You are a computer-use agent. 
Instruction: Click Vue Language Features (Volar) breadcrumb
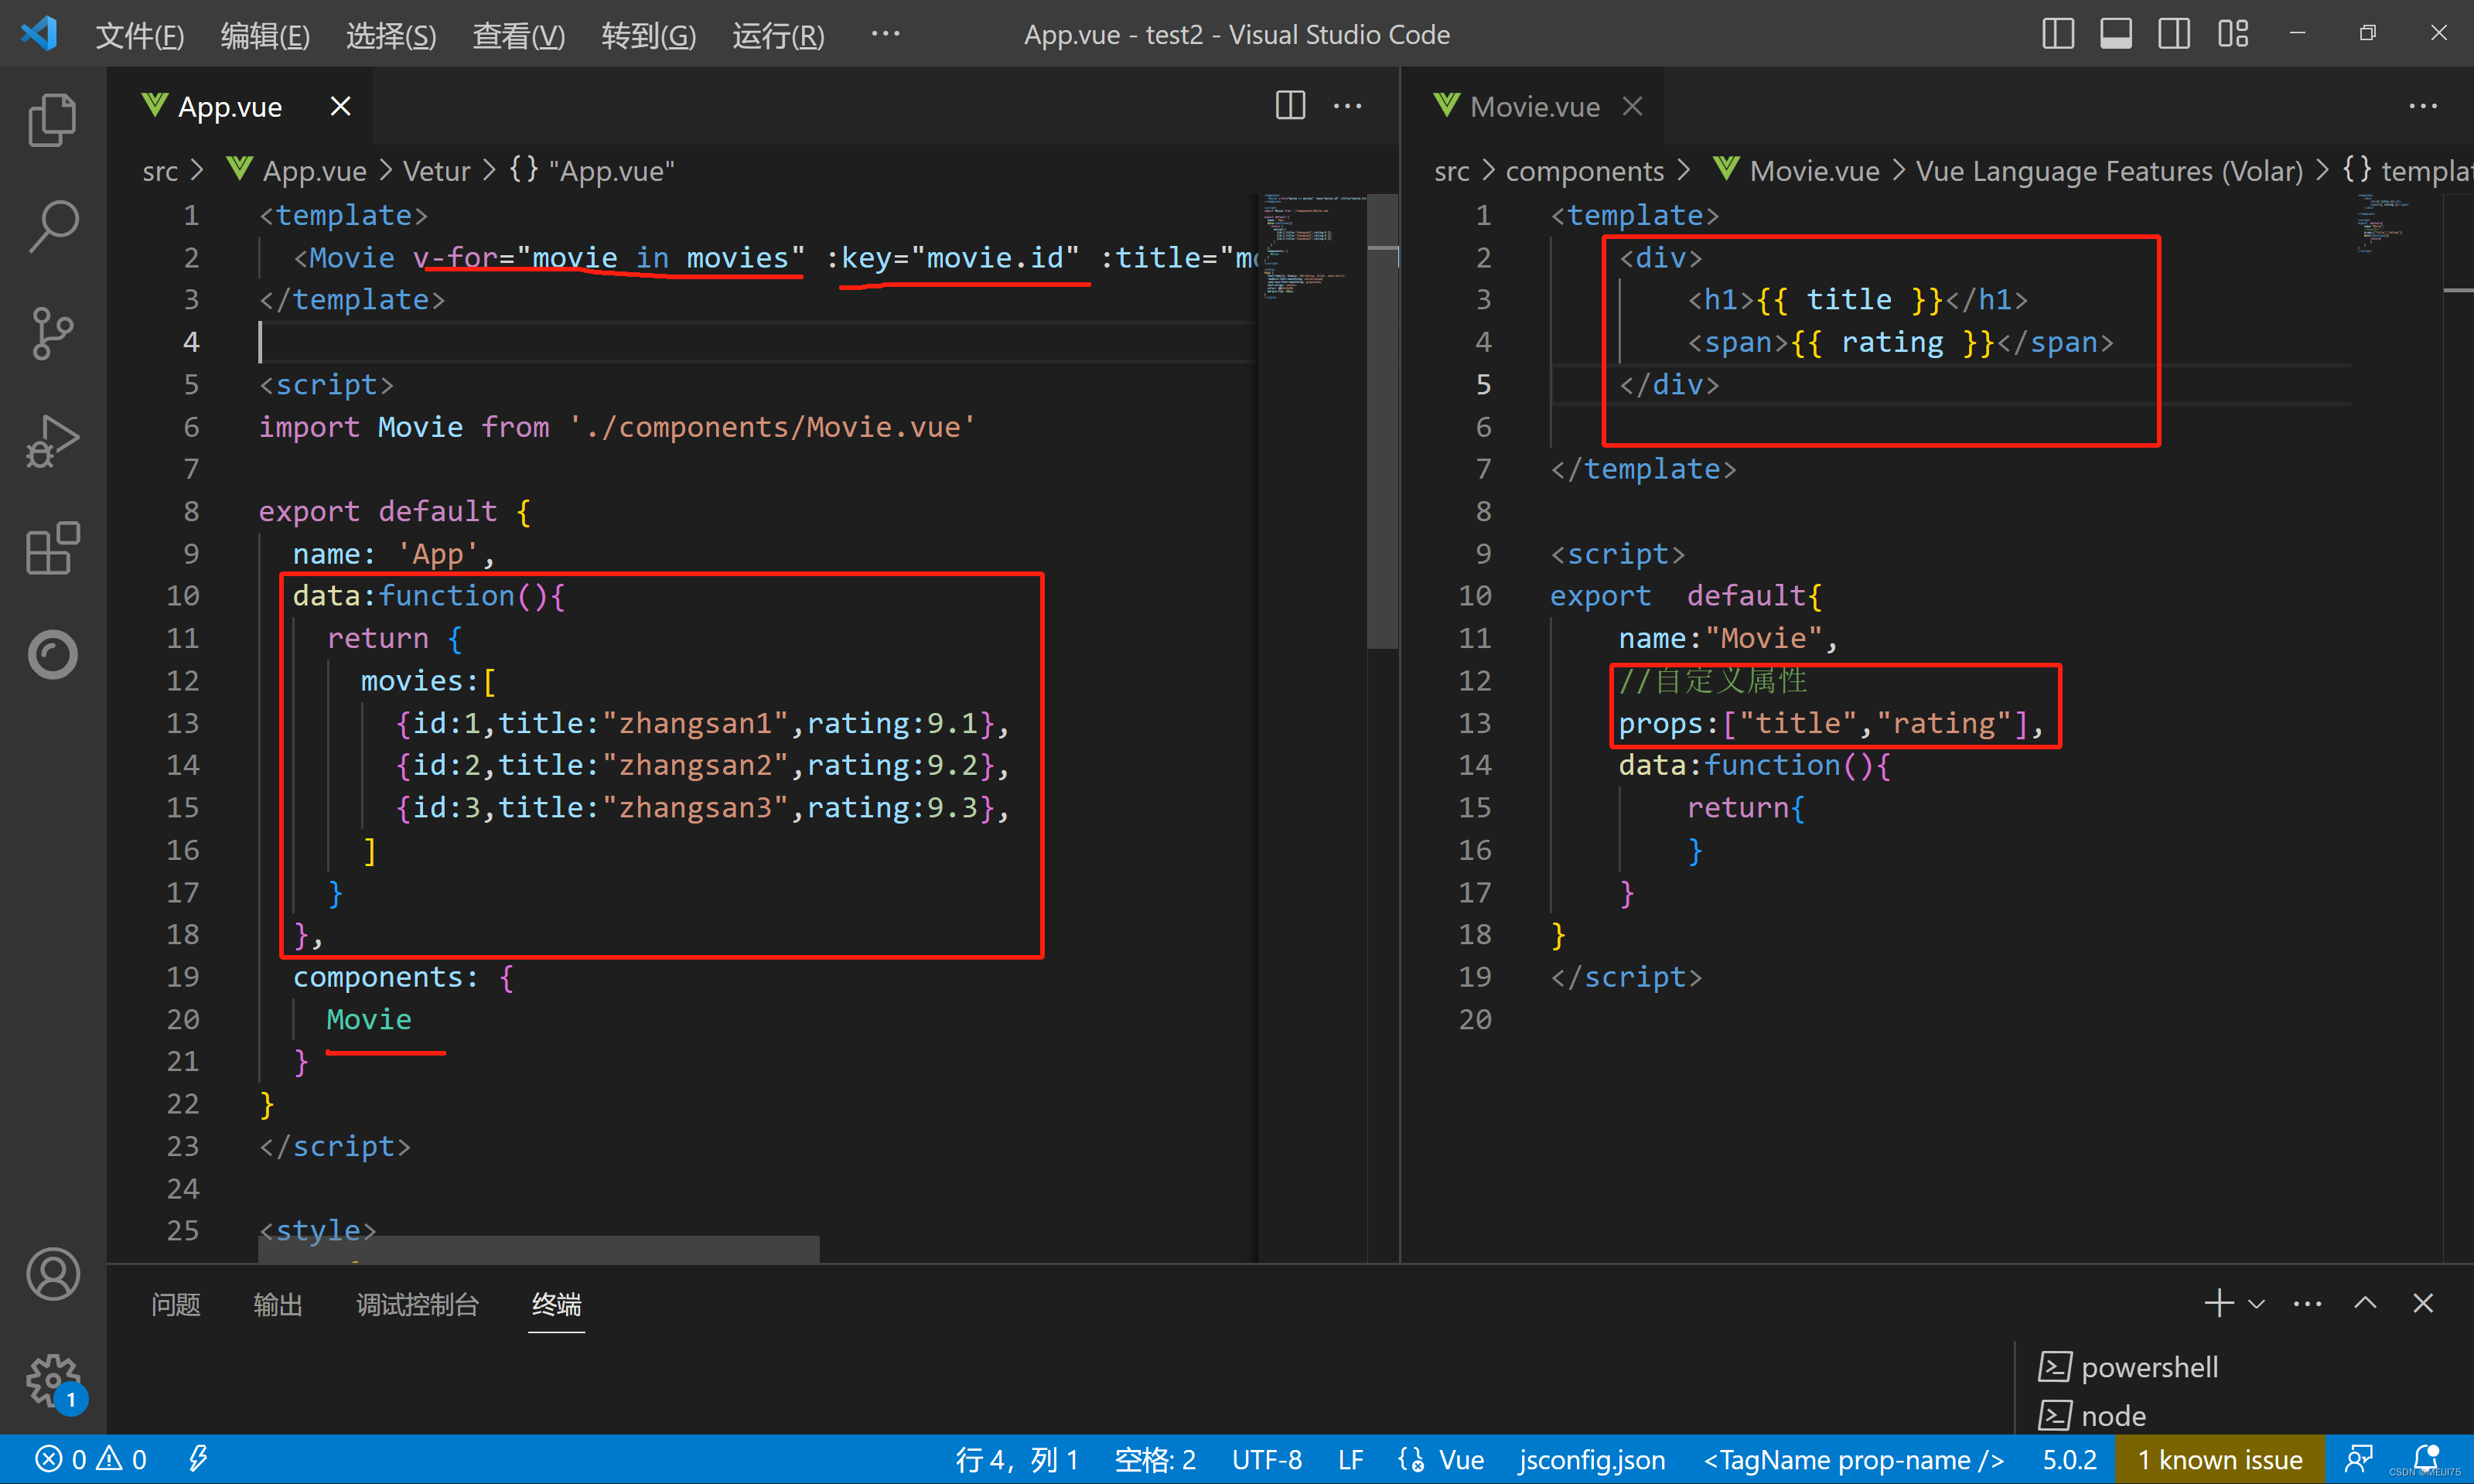click(x=2109, y=171)
